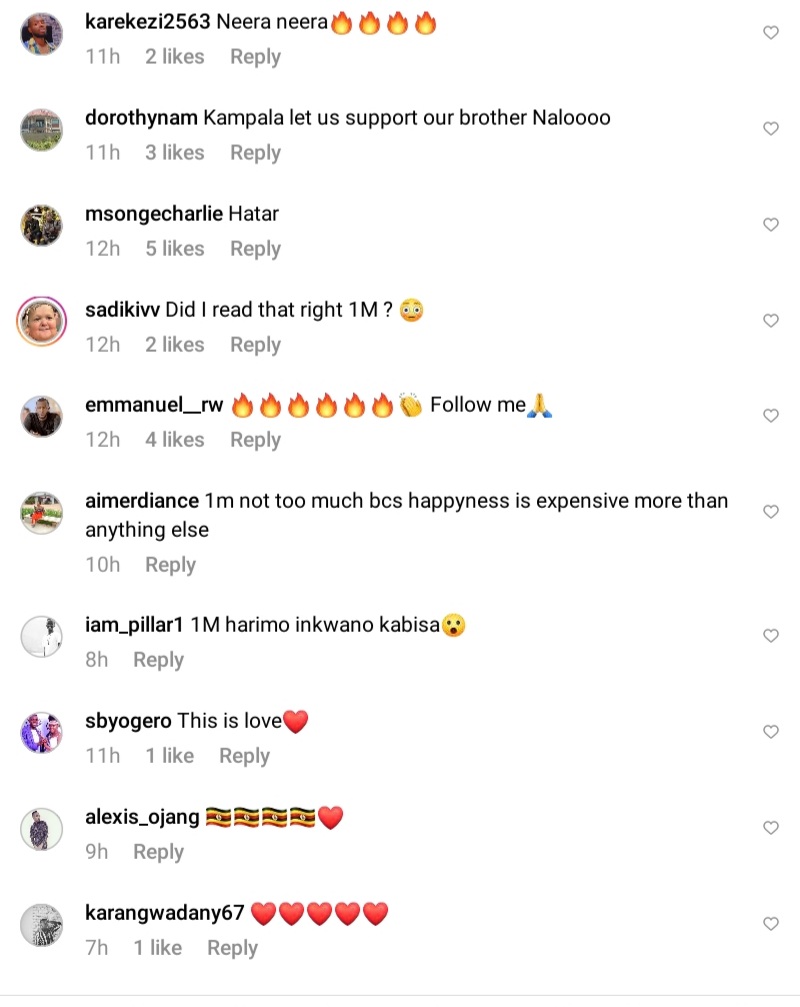800x1007 pixels.
Task: Visit karangwadany67's profile via username
Action: [x=164, y=913]
